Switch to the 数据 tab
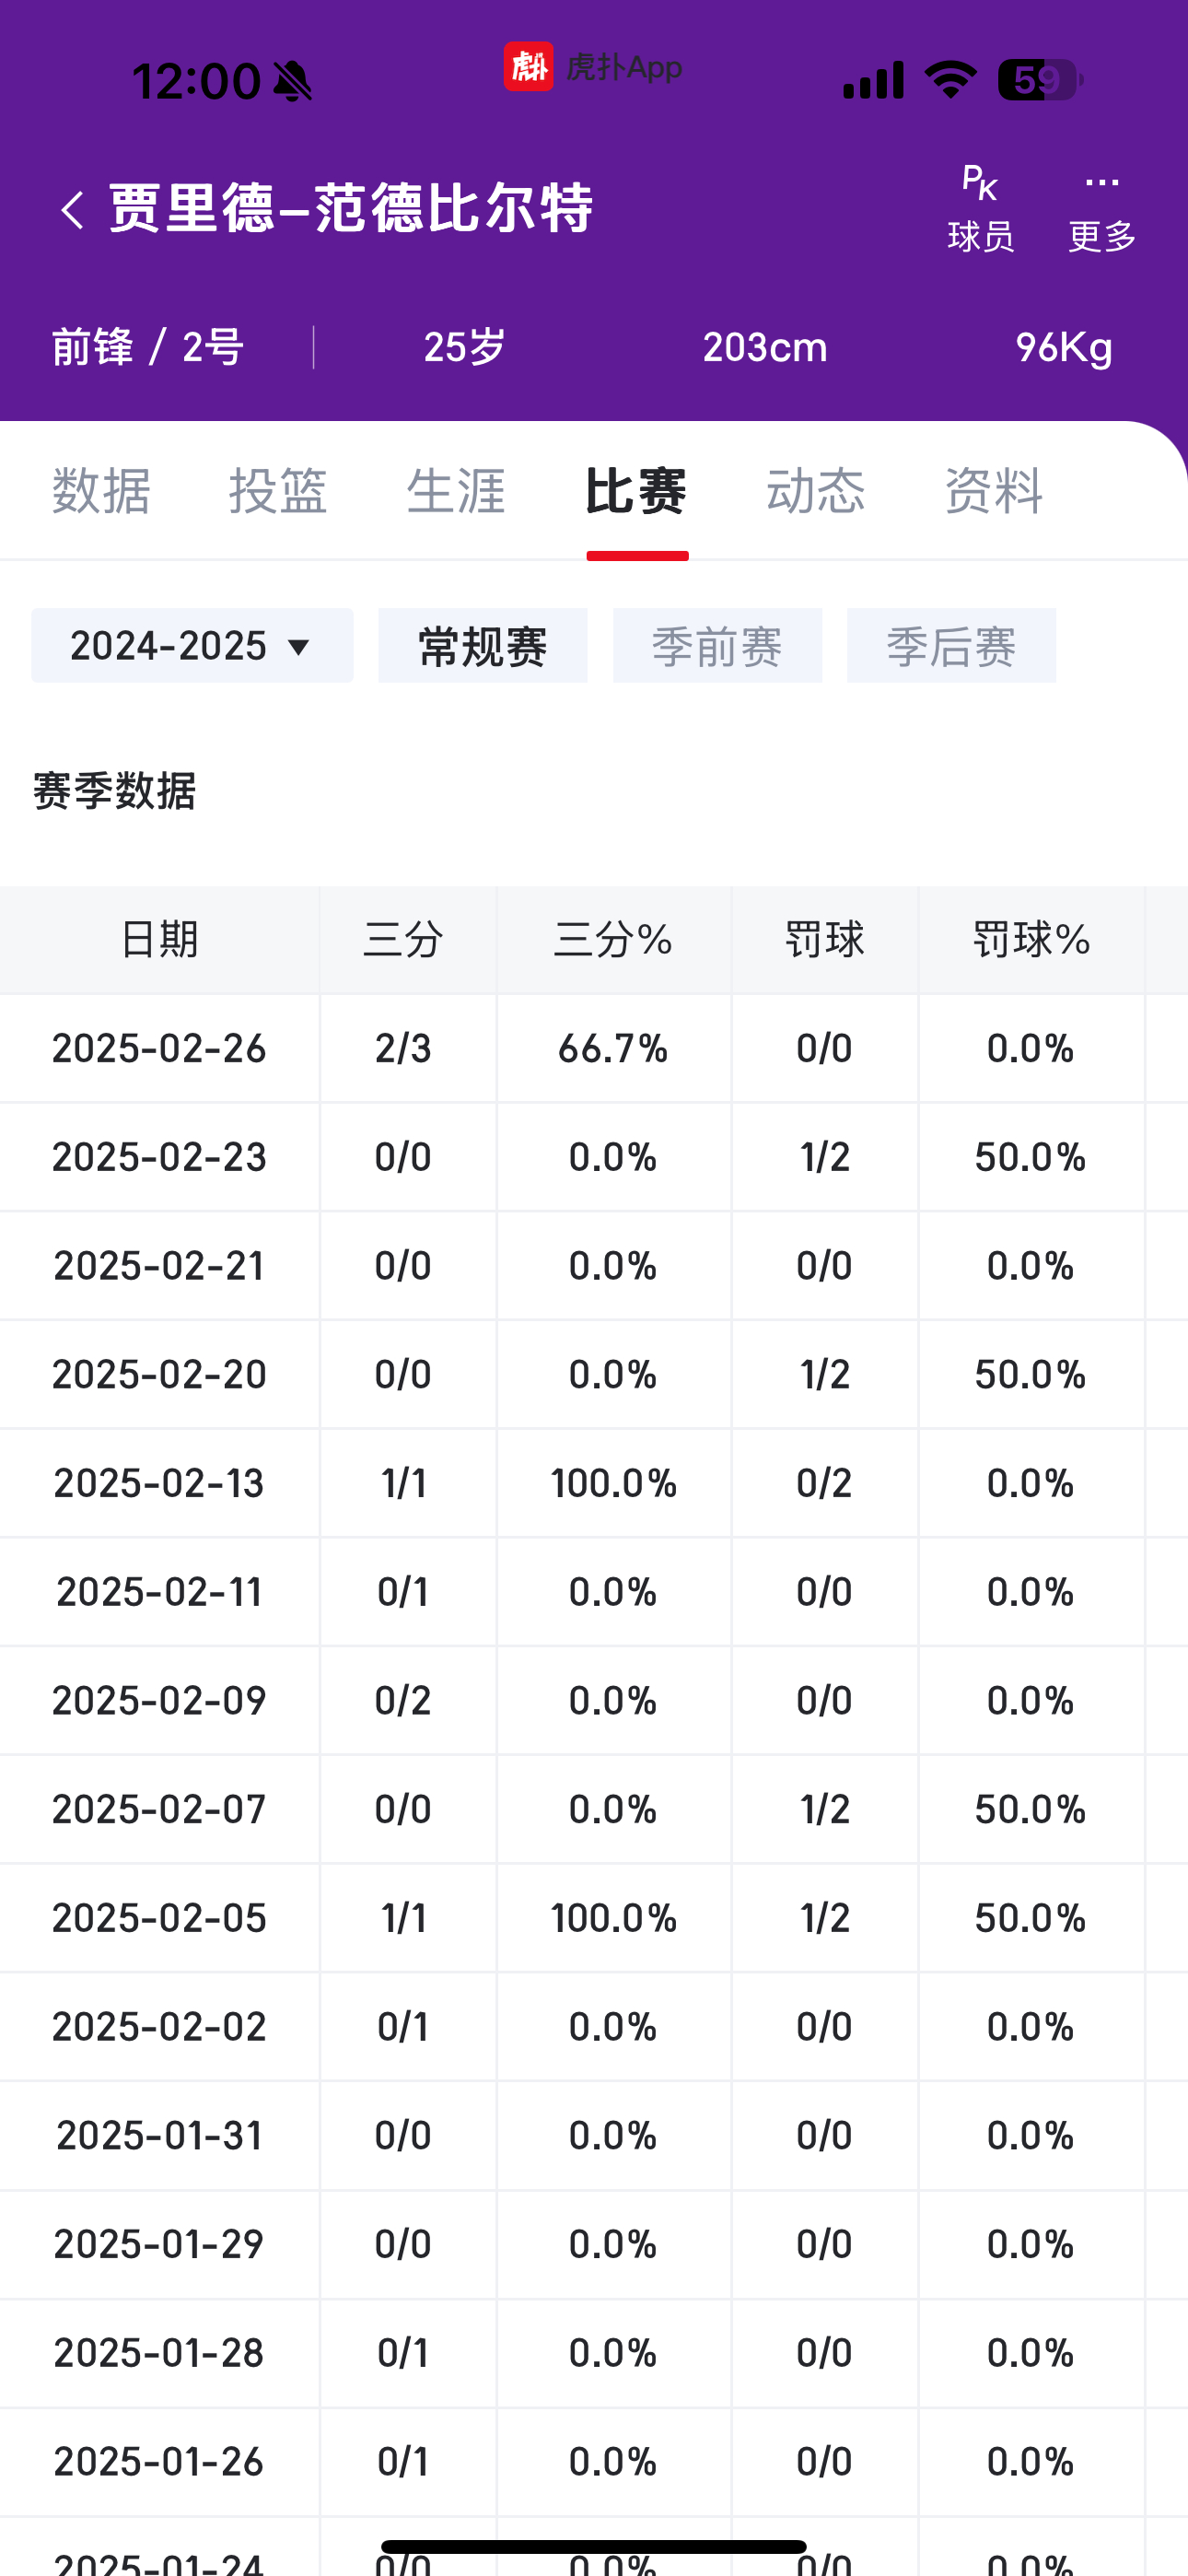This screenshot has height=2576, width=1188. (x=101, y=491)
